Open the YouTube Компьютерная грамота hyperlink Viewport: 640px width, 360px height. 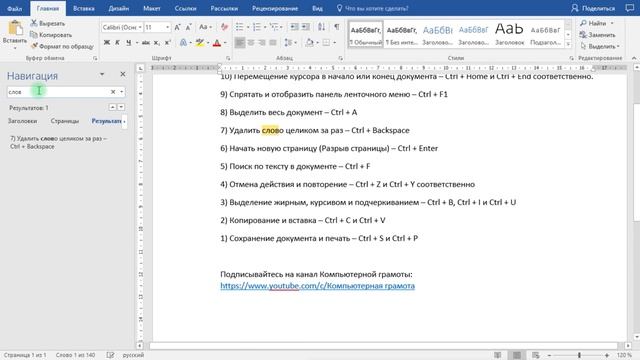[x=318, y=286]
